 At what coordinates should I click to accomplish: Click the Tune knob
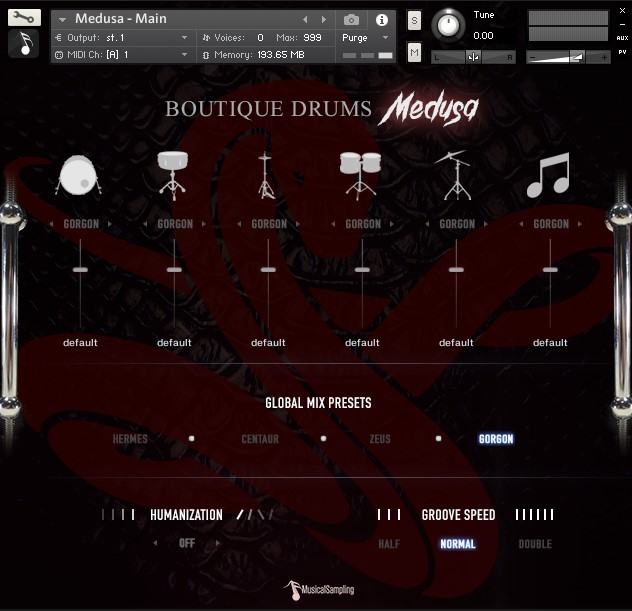click(451, 23)
